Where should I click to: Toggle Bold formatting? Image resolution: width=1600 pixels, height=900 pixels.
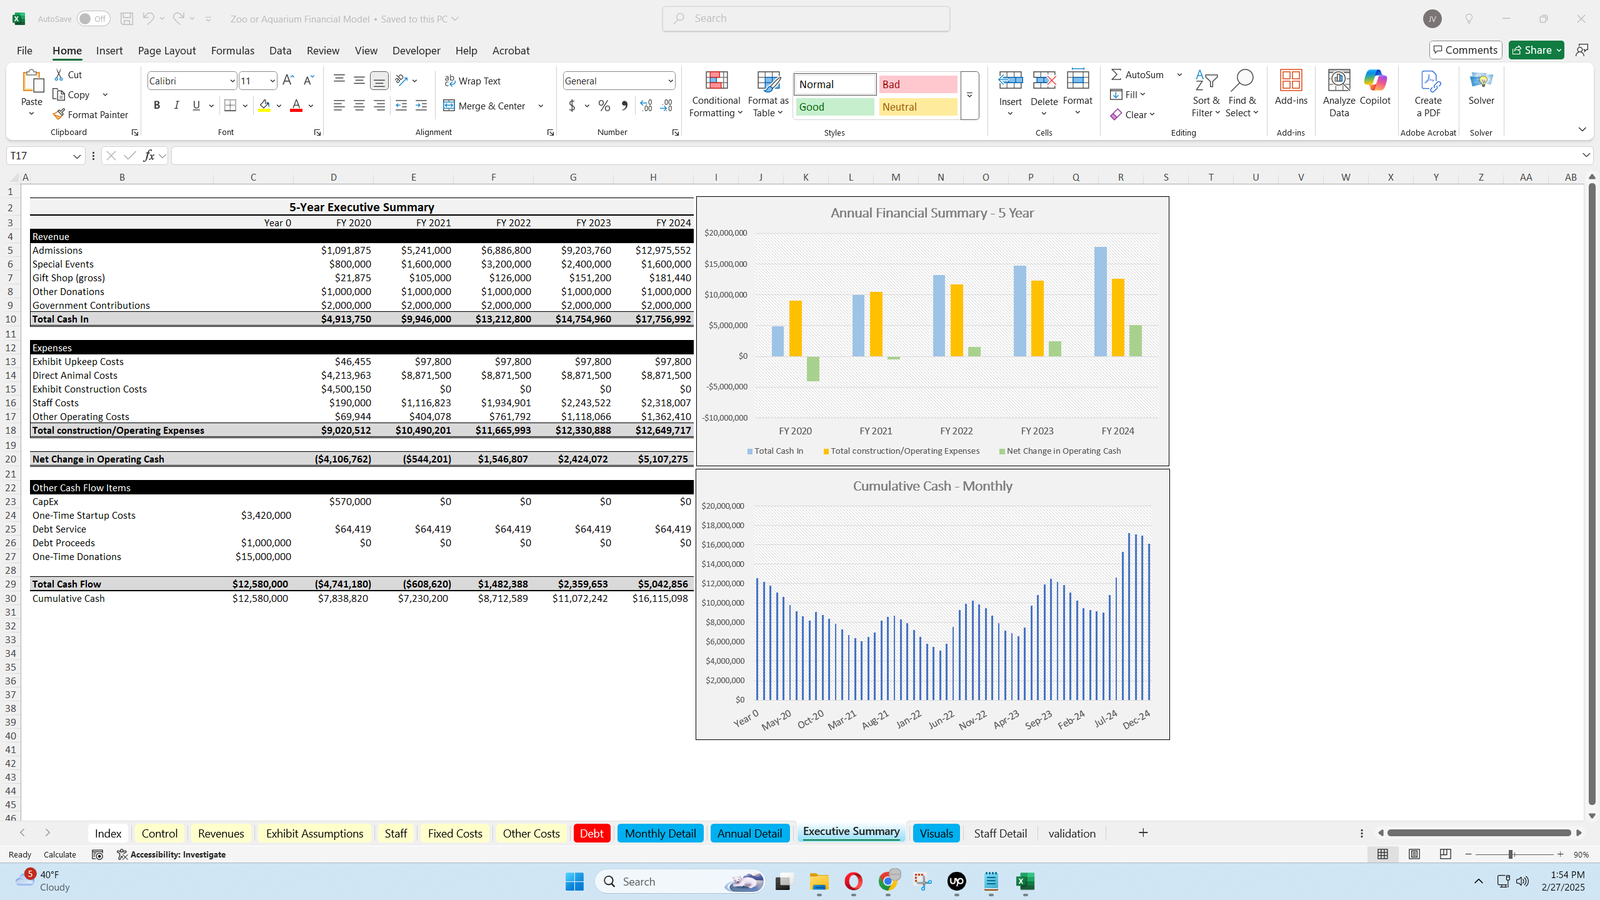tap(157, 106)
